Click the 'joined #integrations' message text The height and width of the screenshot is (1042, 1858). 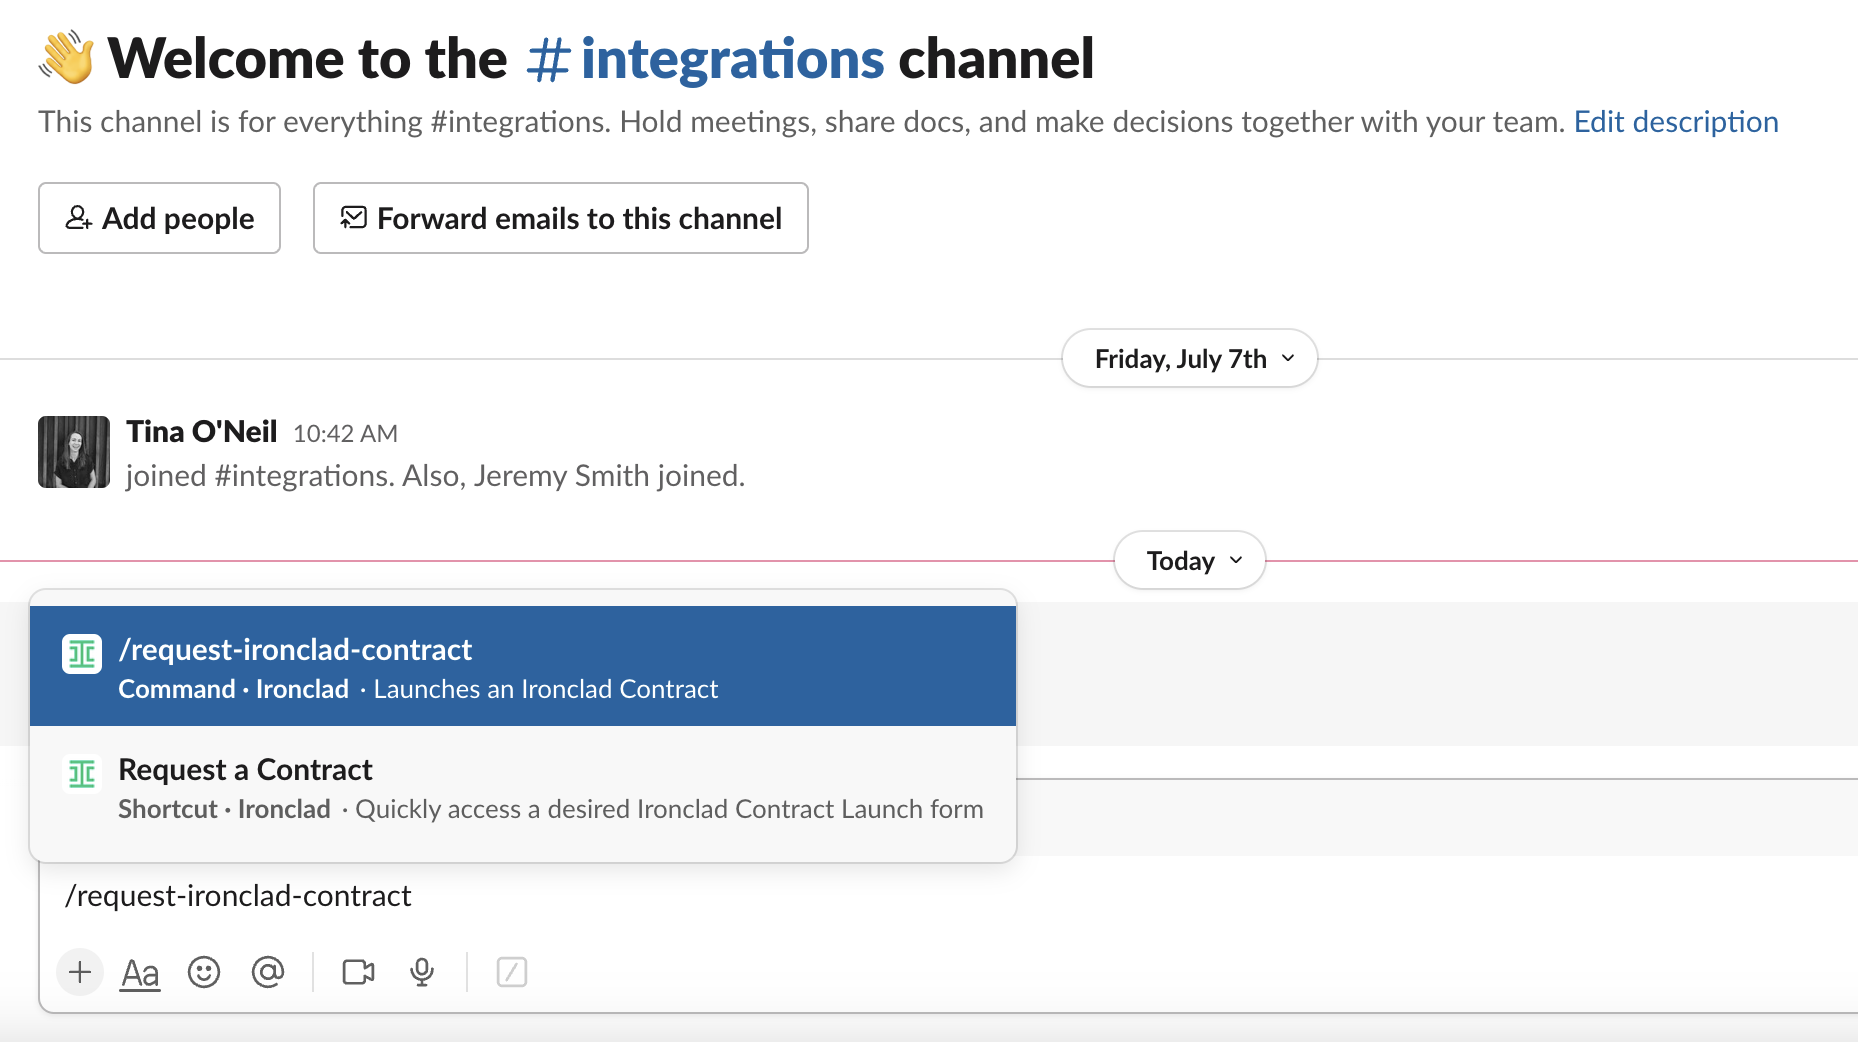(x=436, y=476)
